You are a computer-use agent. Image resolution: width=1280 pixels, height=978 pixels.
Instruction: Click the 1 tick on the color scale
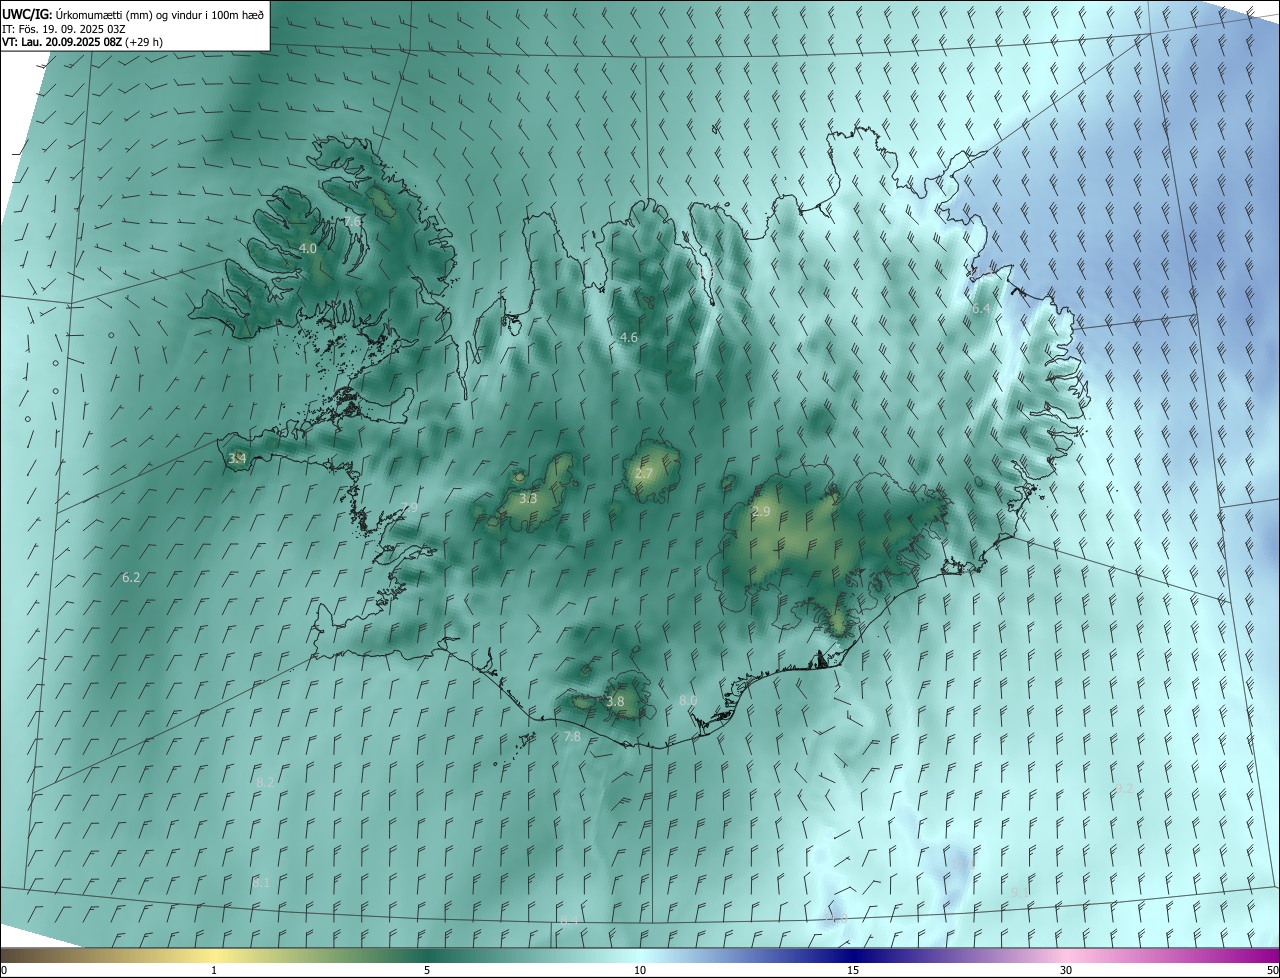(214, 970)
